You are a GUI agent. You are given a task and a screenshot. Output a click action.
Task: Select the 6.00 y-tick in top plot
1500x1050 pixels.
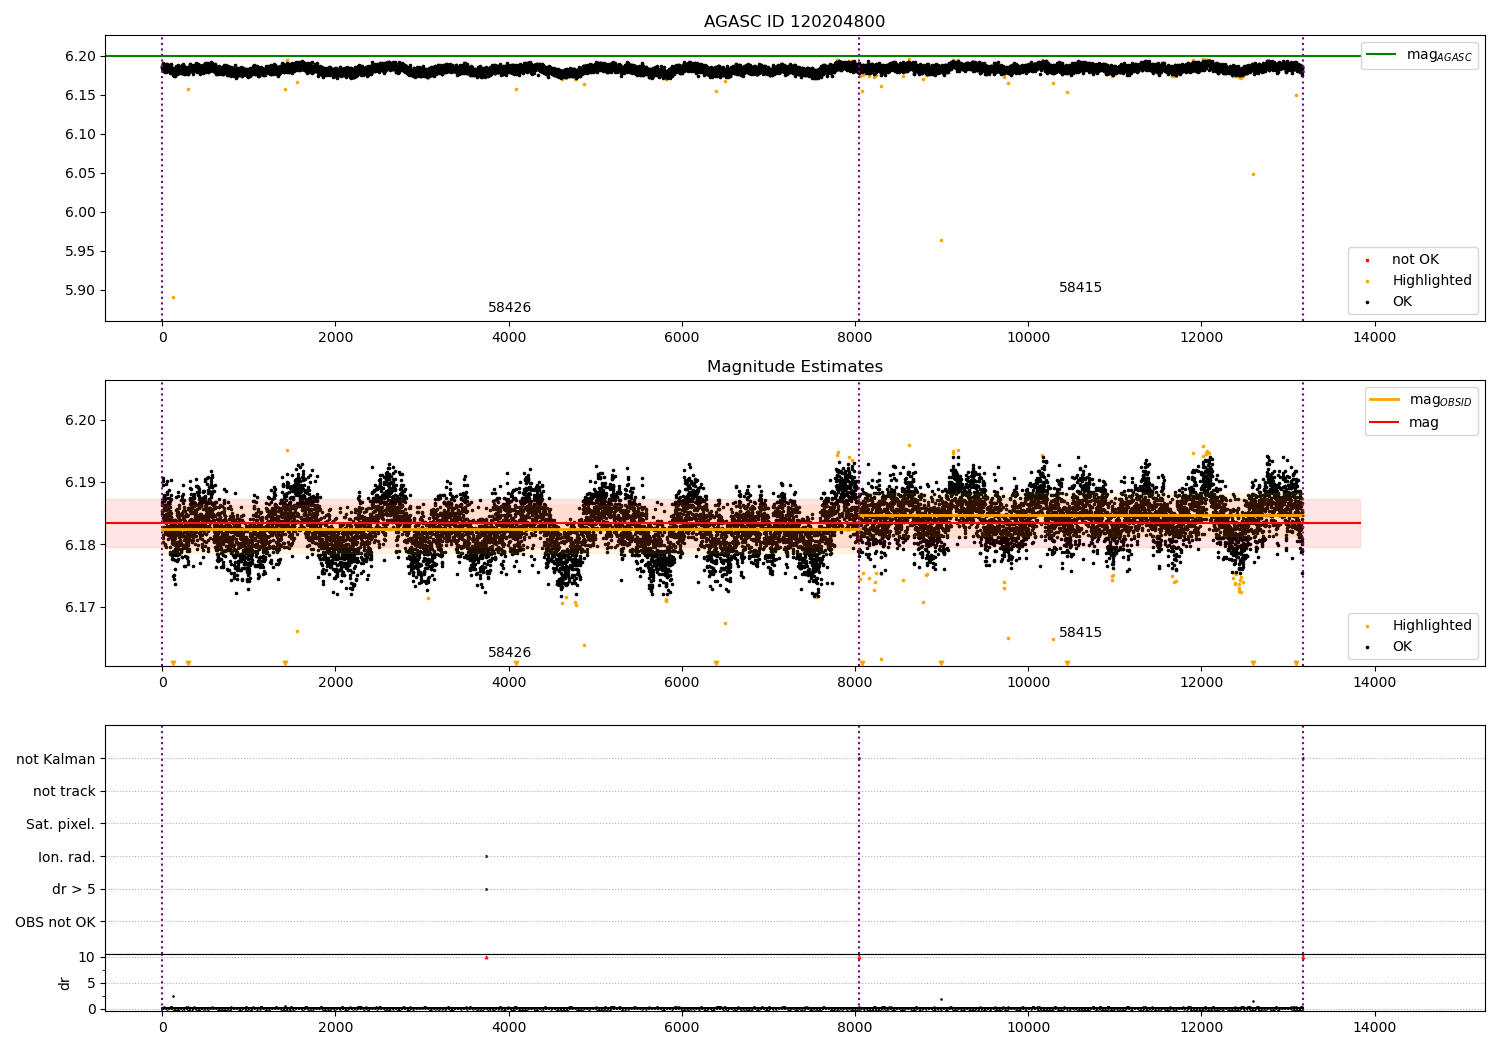coord(80,212)
